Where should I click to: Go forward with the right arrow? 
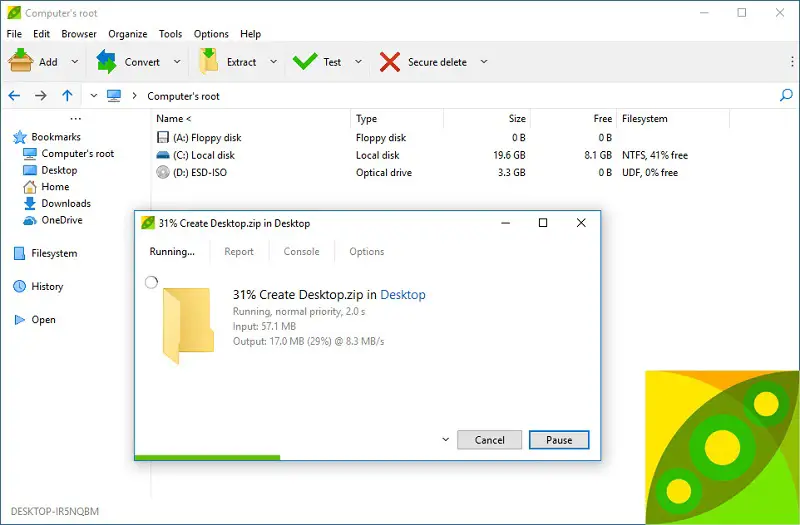(41, 95)
